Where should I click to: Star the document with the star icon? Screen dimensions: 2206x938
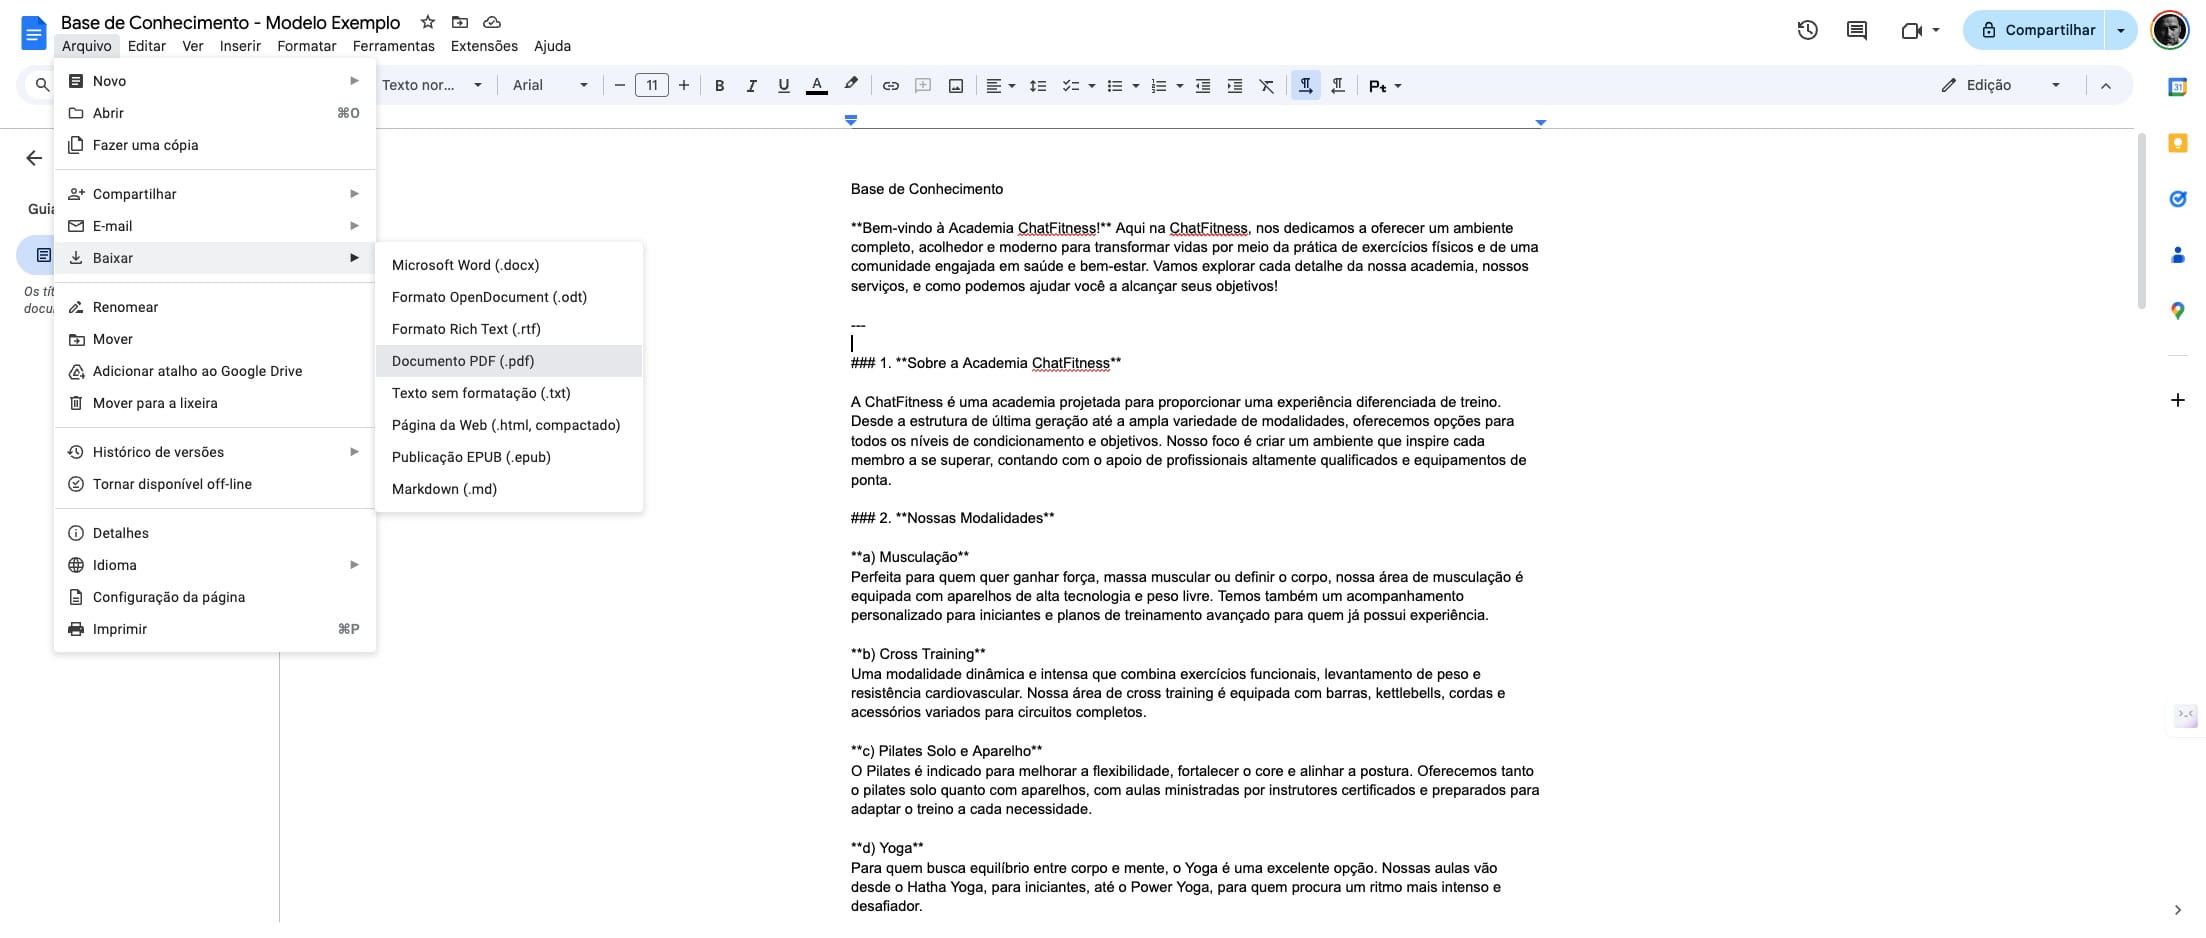coord(428,22)
